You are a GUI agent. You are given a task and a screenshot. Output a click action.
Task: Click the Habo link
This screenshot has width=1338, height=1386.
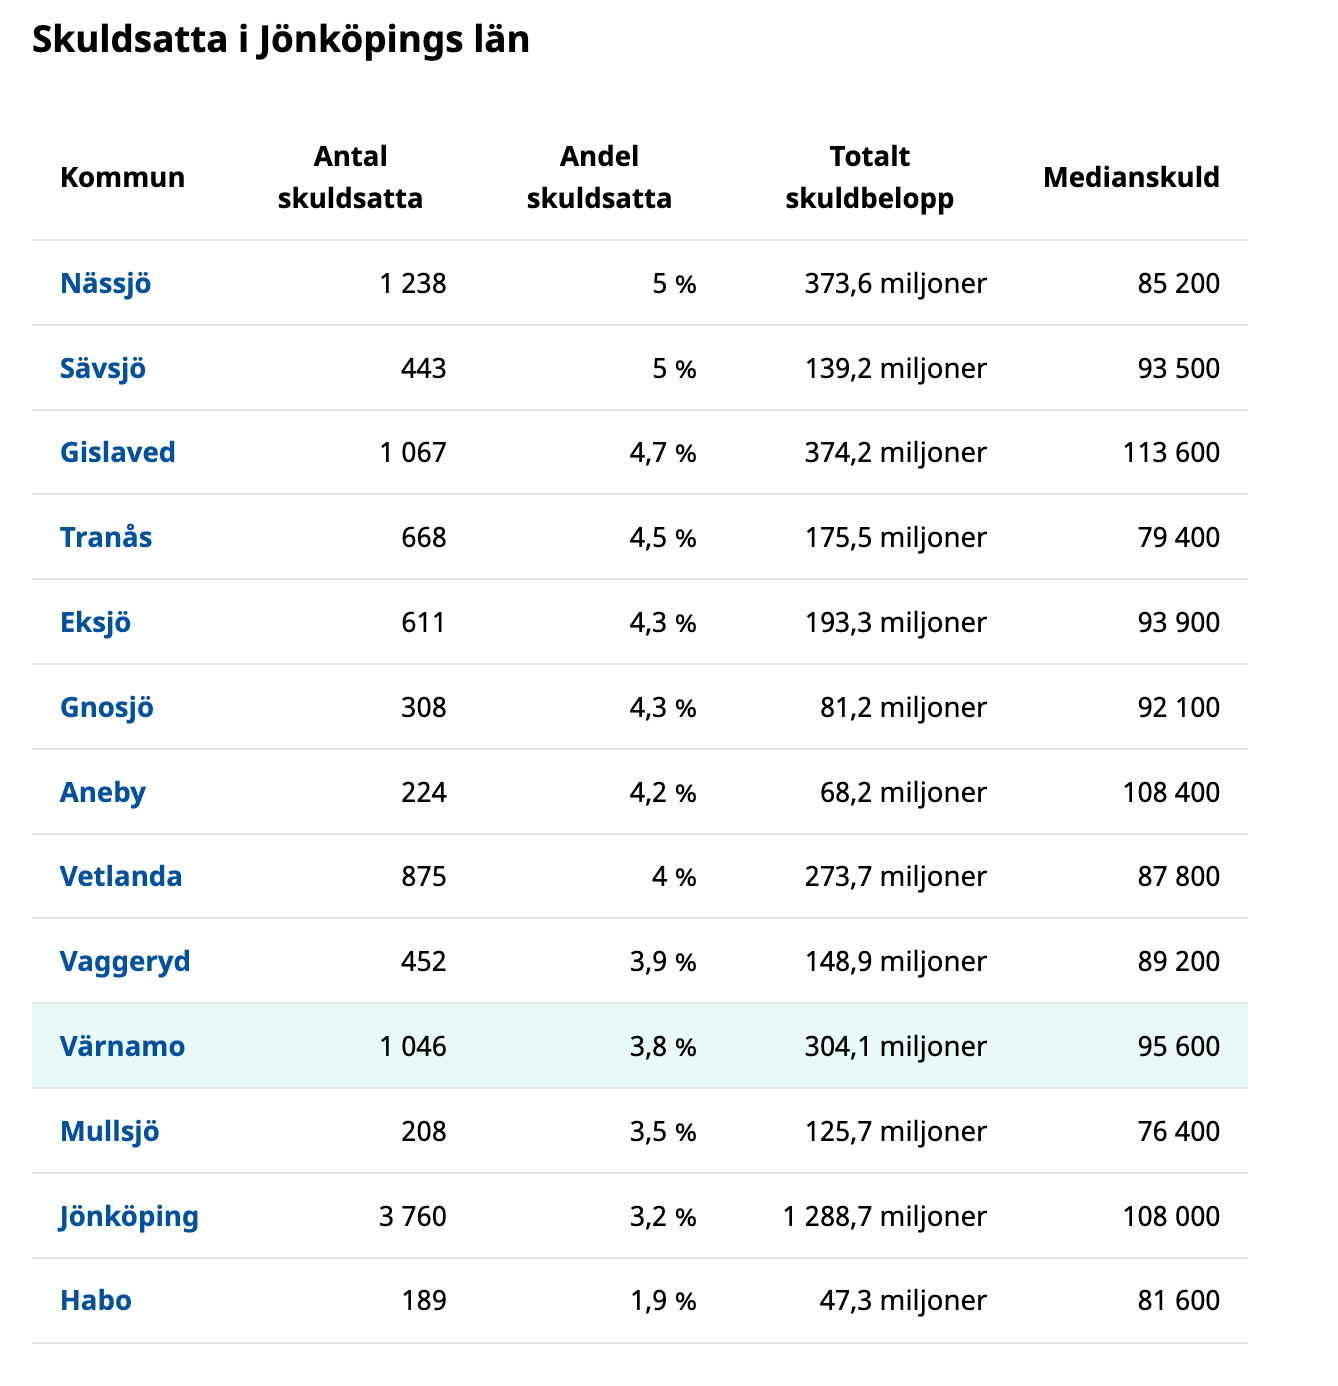tap(96, 1301)
